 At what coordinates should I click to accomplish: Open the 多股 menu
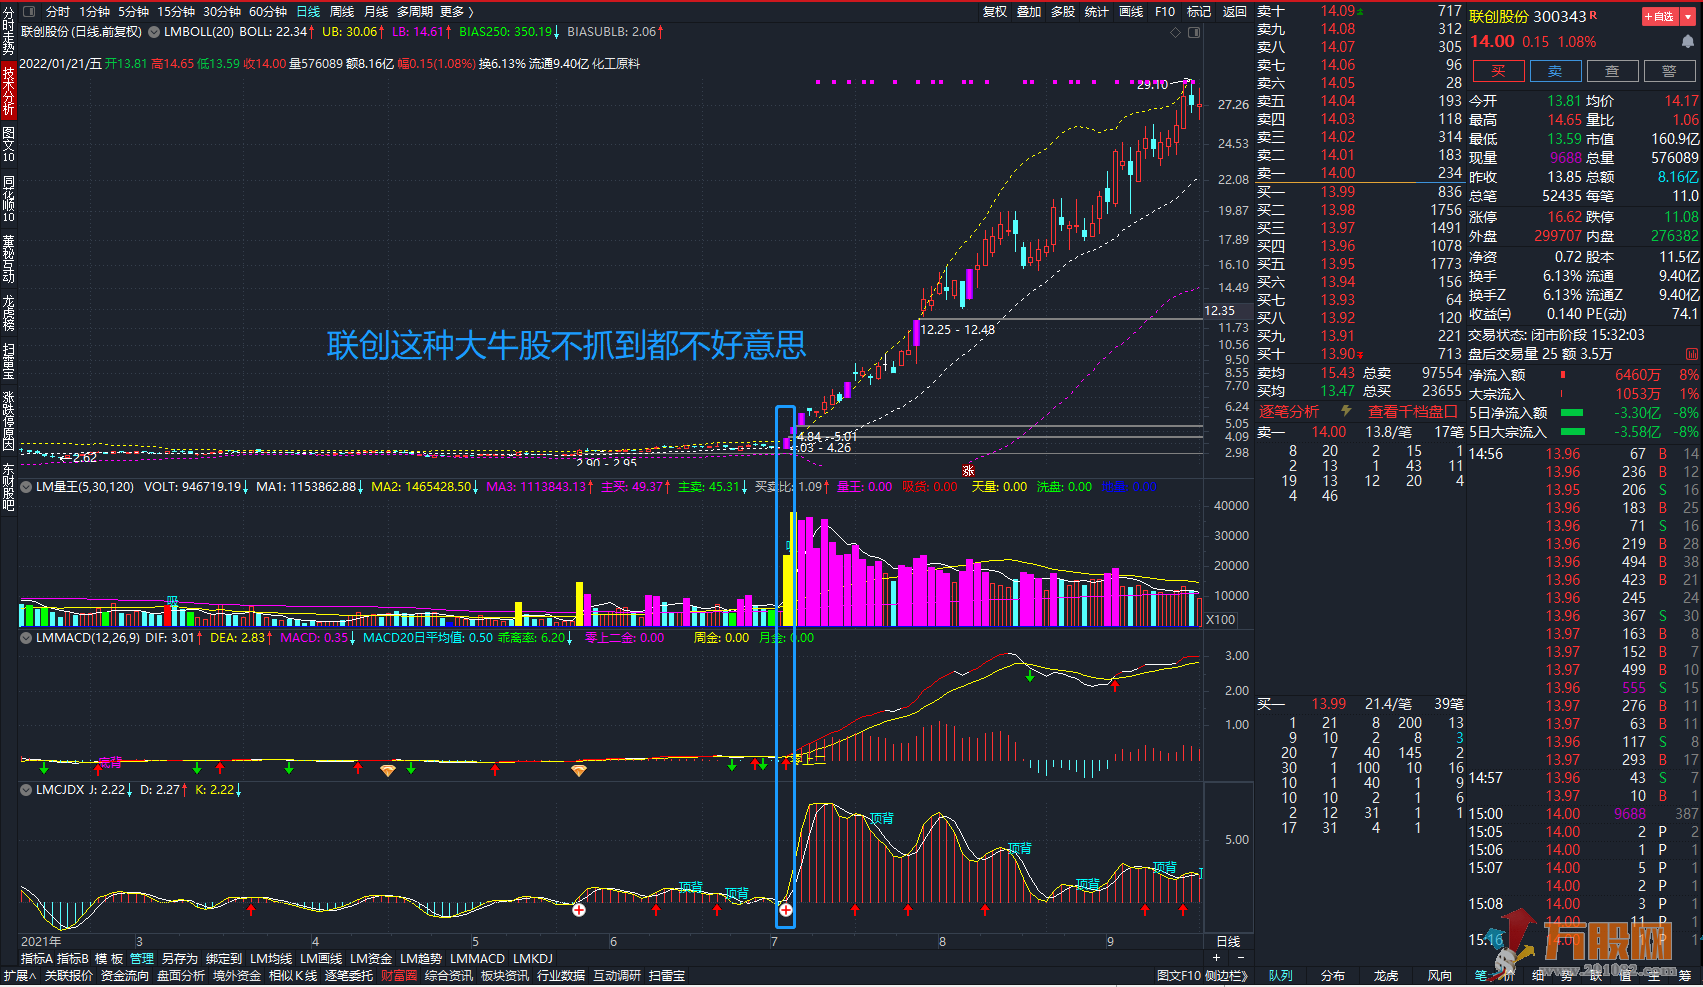(x=1063, y=12)
